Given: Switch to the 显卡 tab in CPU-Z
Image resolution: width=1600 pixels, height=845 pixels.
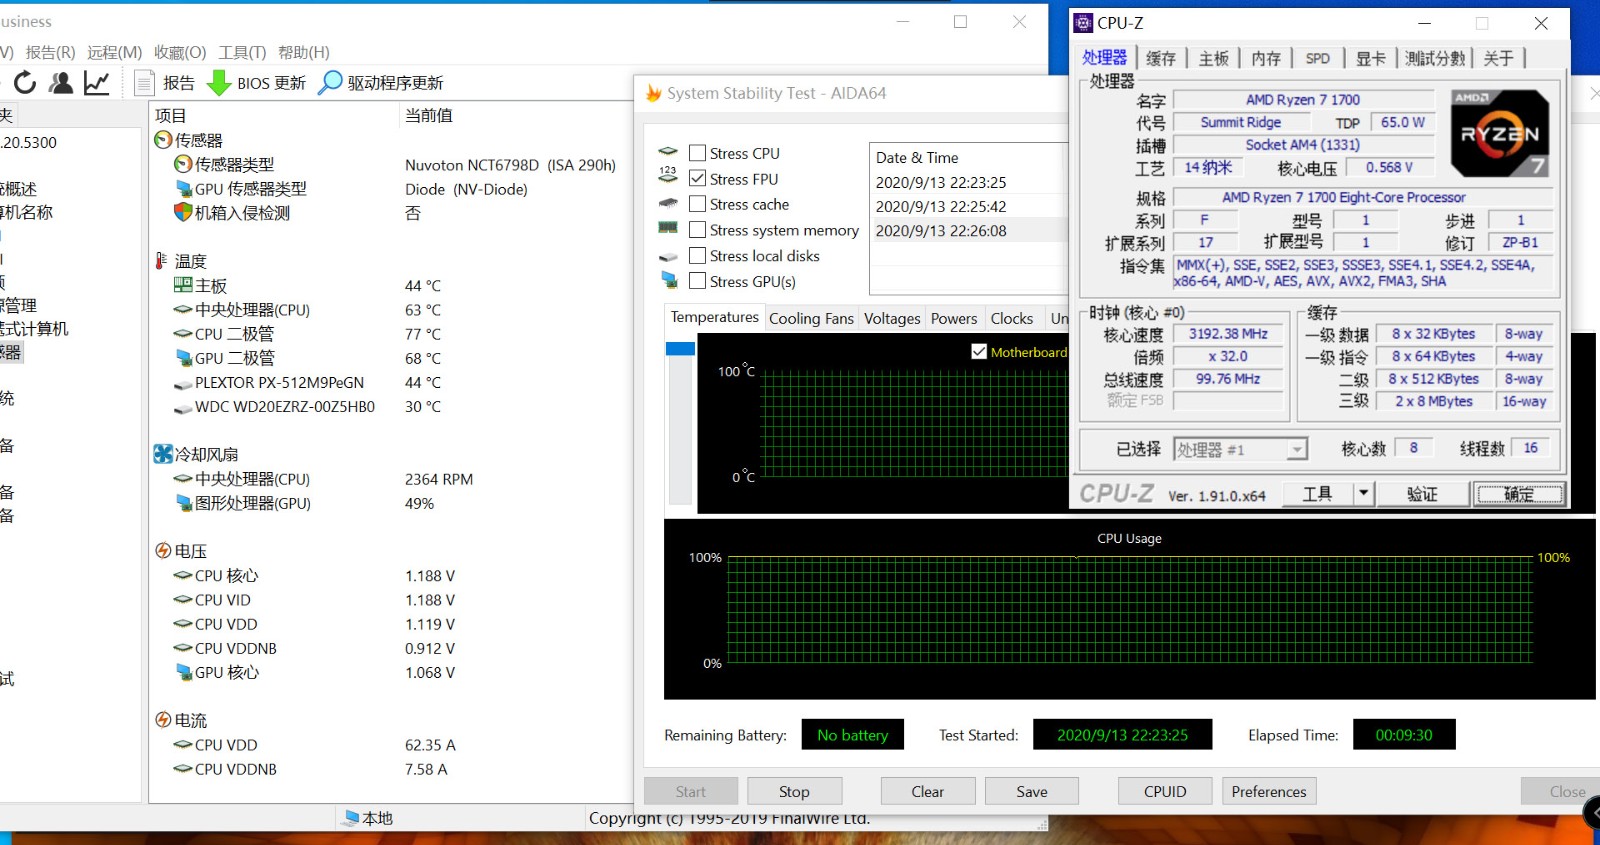Looking at the screenshot, I should (x=1371, y=58).
